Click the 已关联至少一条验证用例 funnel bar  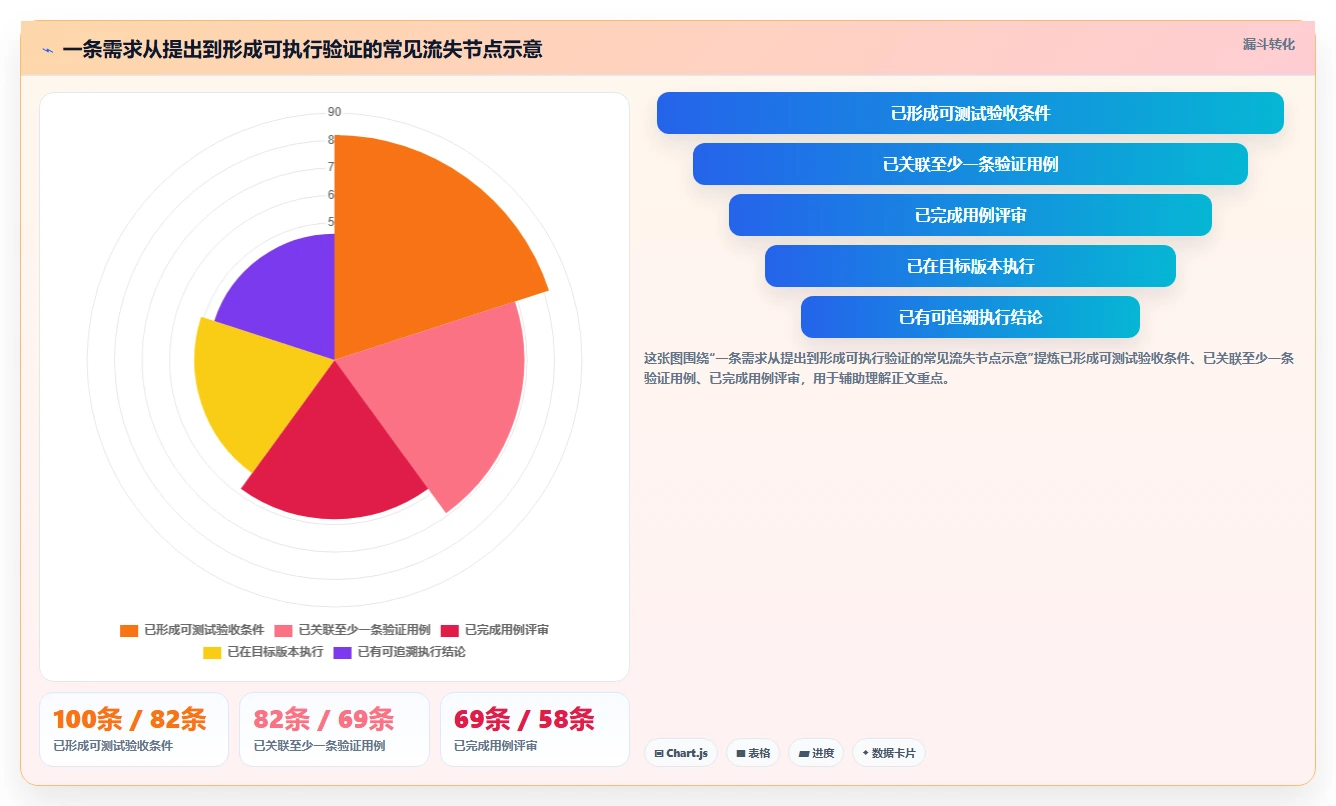[x=970, y=164]
